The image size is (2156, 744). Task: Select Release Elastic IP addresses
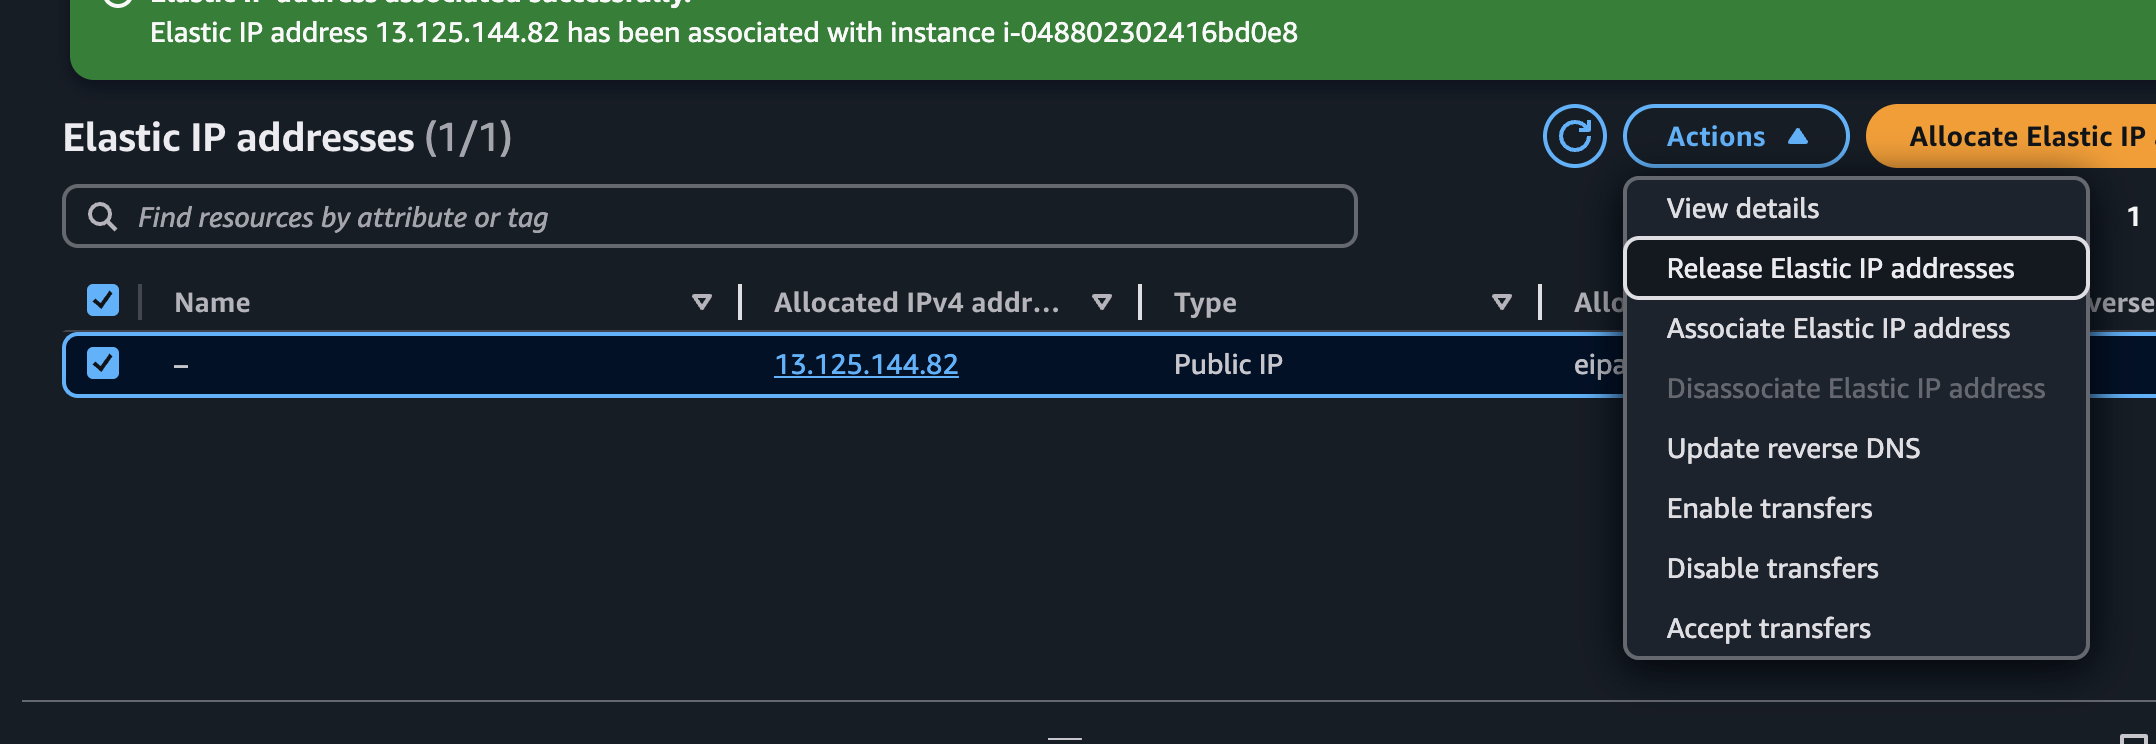1856,268
